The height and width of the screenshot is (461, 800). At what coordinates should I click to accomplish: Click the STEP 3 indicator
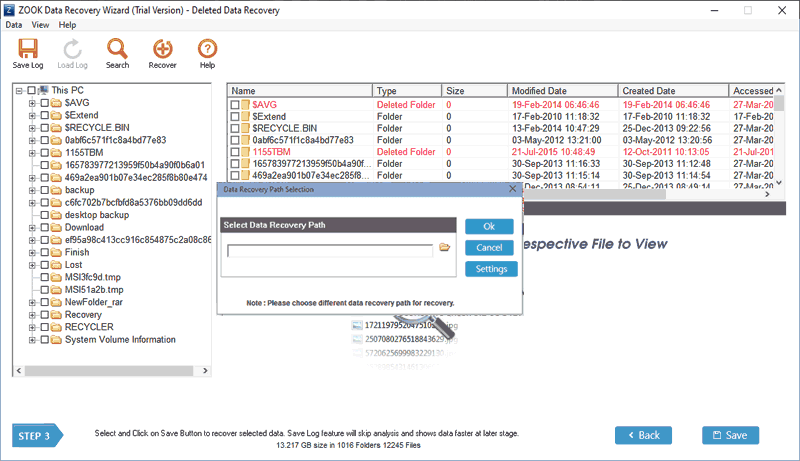[37, 436]
